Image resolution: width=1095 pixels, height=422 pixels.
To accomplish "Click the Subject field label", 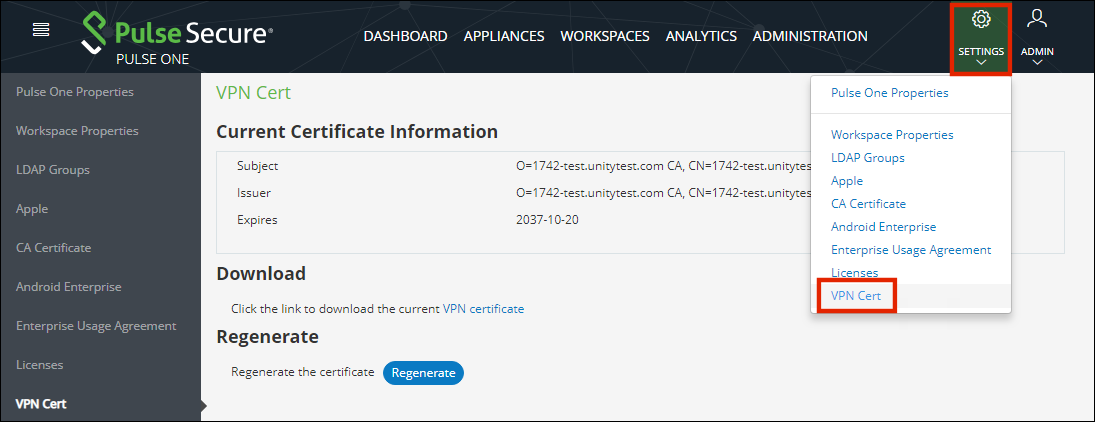I will (x=257, y=166).
